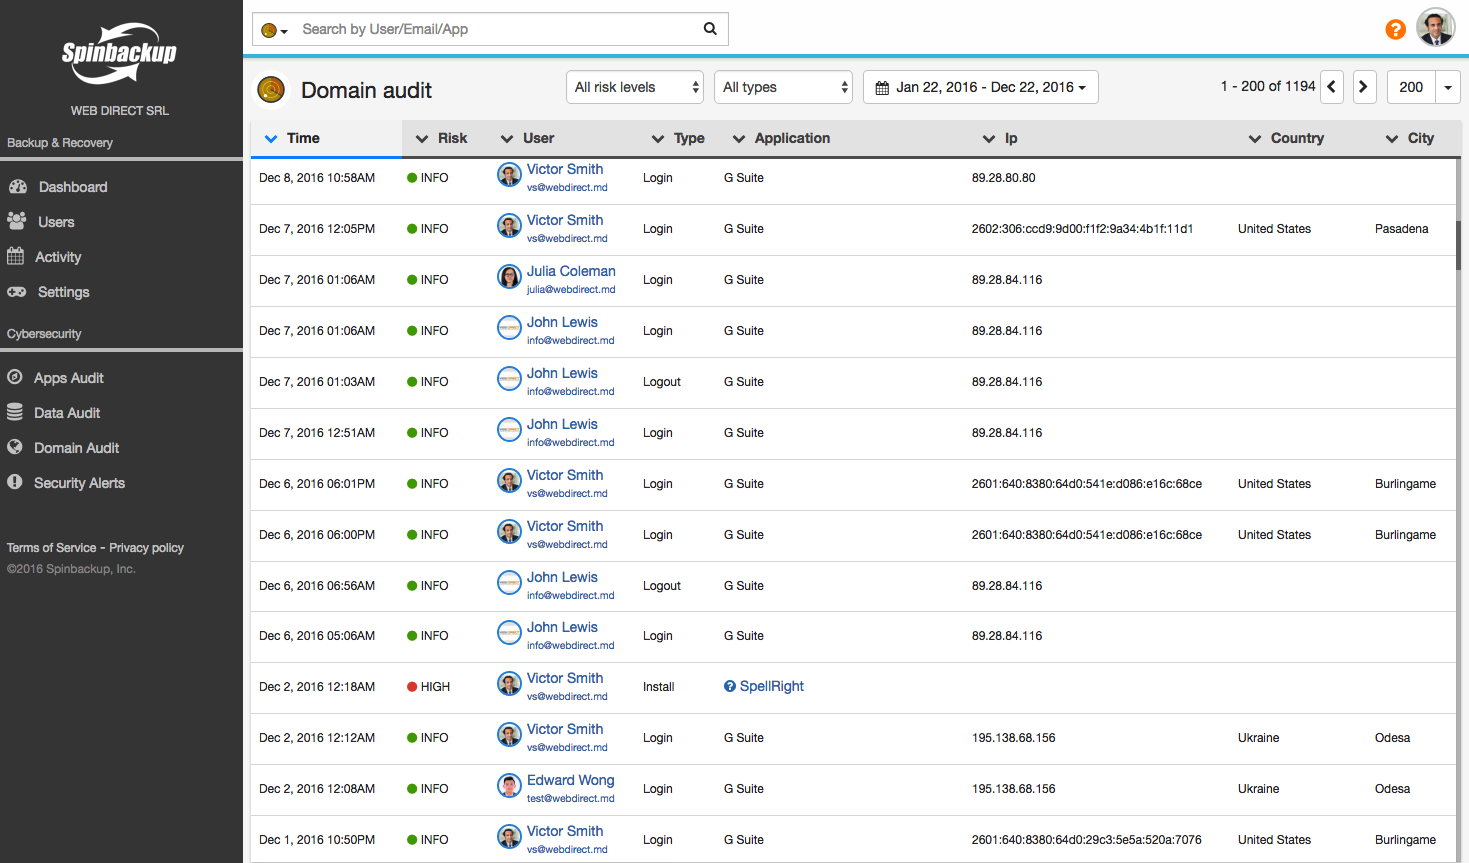Open Domain Audit in the sidebar
1469x863 pixels.
point(76,448)
